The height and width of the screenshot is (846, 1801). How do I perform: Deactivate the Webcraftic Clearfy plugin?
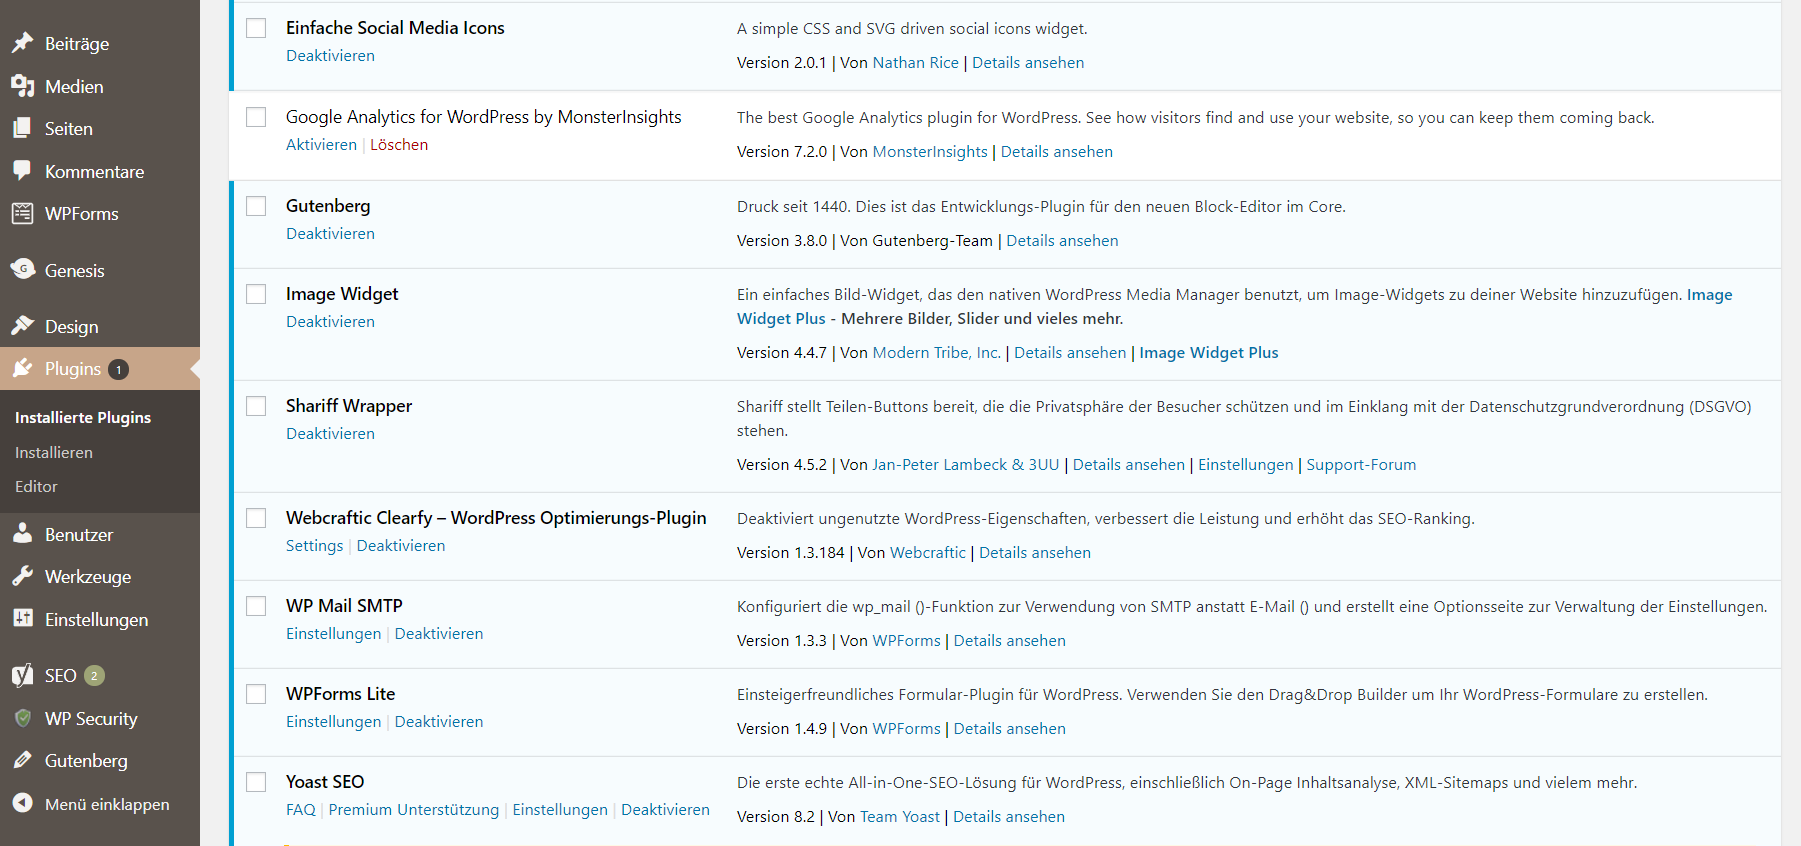tap(401, 546)
